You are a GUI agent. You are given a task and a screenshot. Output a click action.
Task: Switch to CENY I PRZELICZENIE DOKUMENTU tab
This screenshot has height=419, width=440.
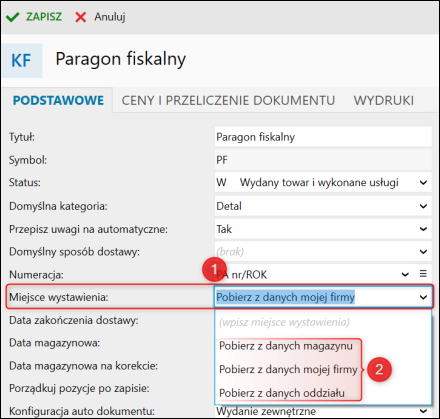pyautogui.click(x=228, y=100)
